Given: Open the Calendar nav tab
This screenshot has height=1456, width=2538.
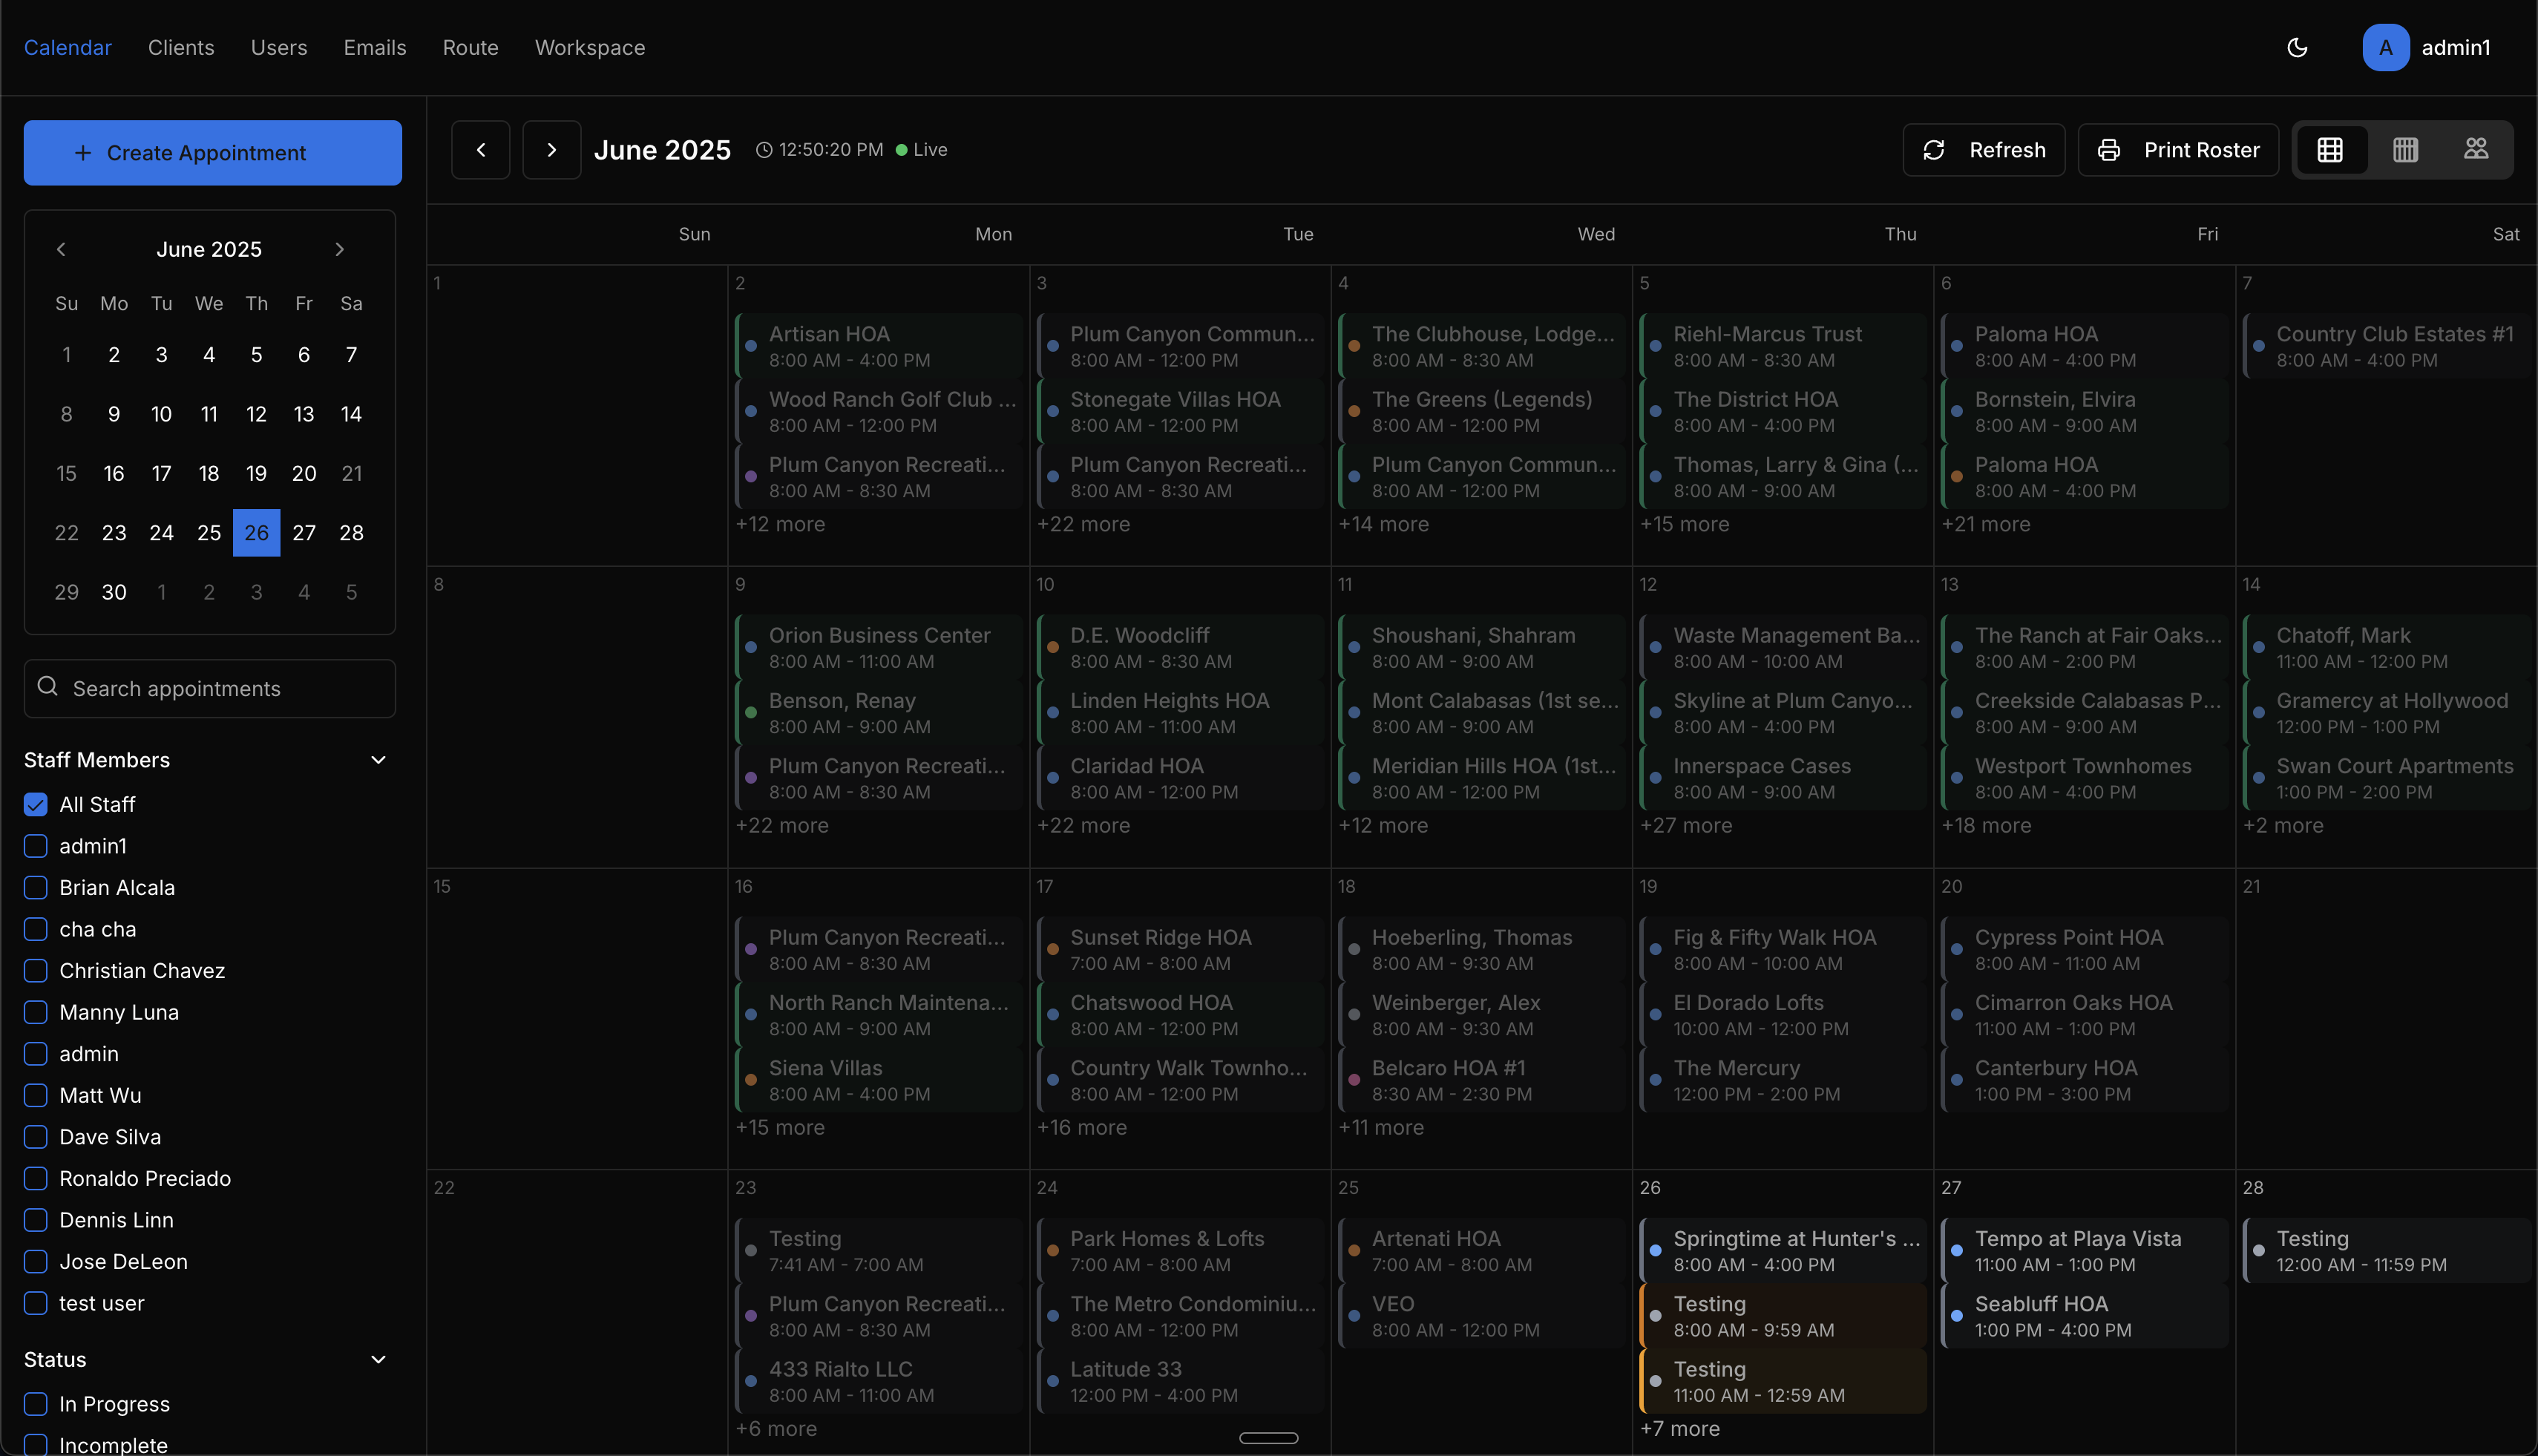Looking at the screenshot, I should (68, 47).
